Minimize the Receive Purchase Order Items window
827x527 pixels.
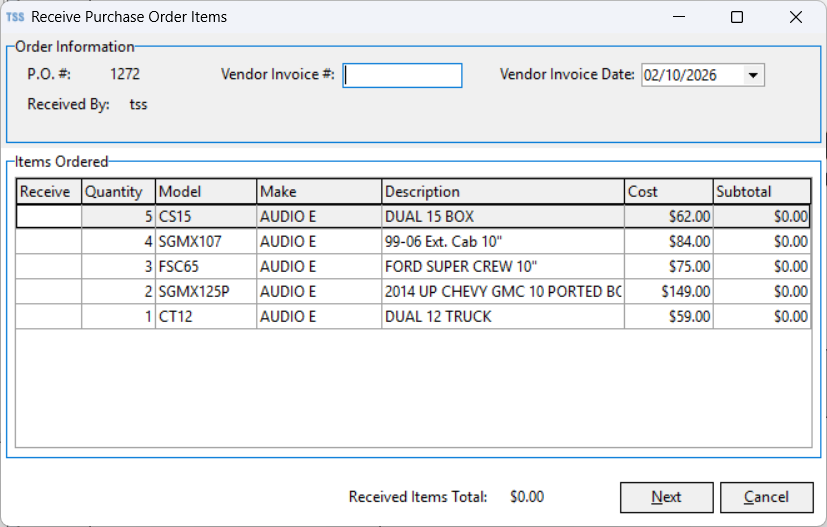pos(679,17)
